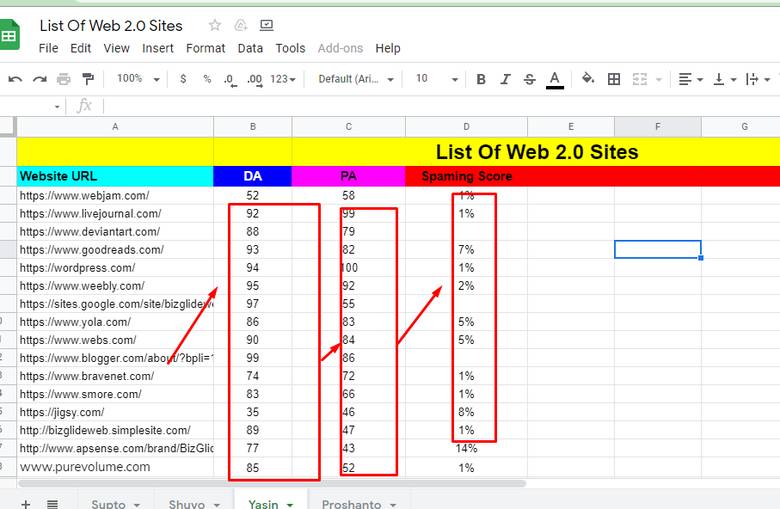This screenshot has width=780, height=509.
Task: Open the Edit menu
Action: (81, 48)
